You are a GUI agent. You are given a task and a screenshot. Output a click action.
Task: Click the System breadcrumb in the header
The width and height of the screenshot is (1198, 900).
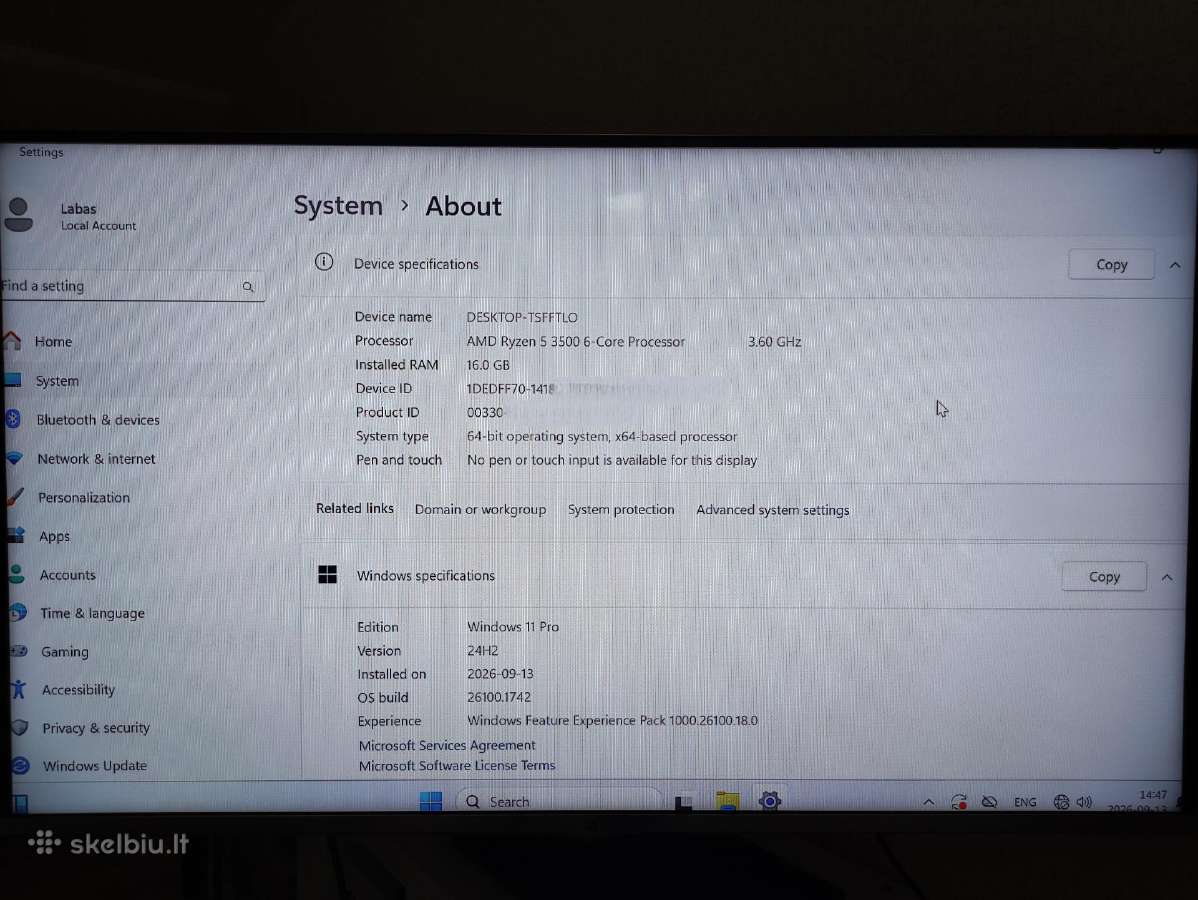[338, 206]
